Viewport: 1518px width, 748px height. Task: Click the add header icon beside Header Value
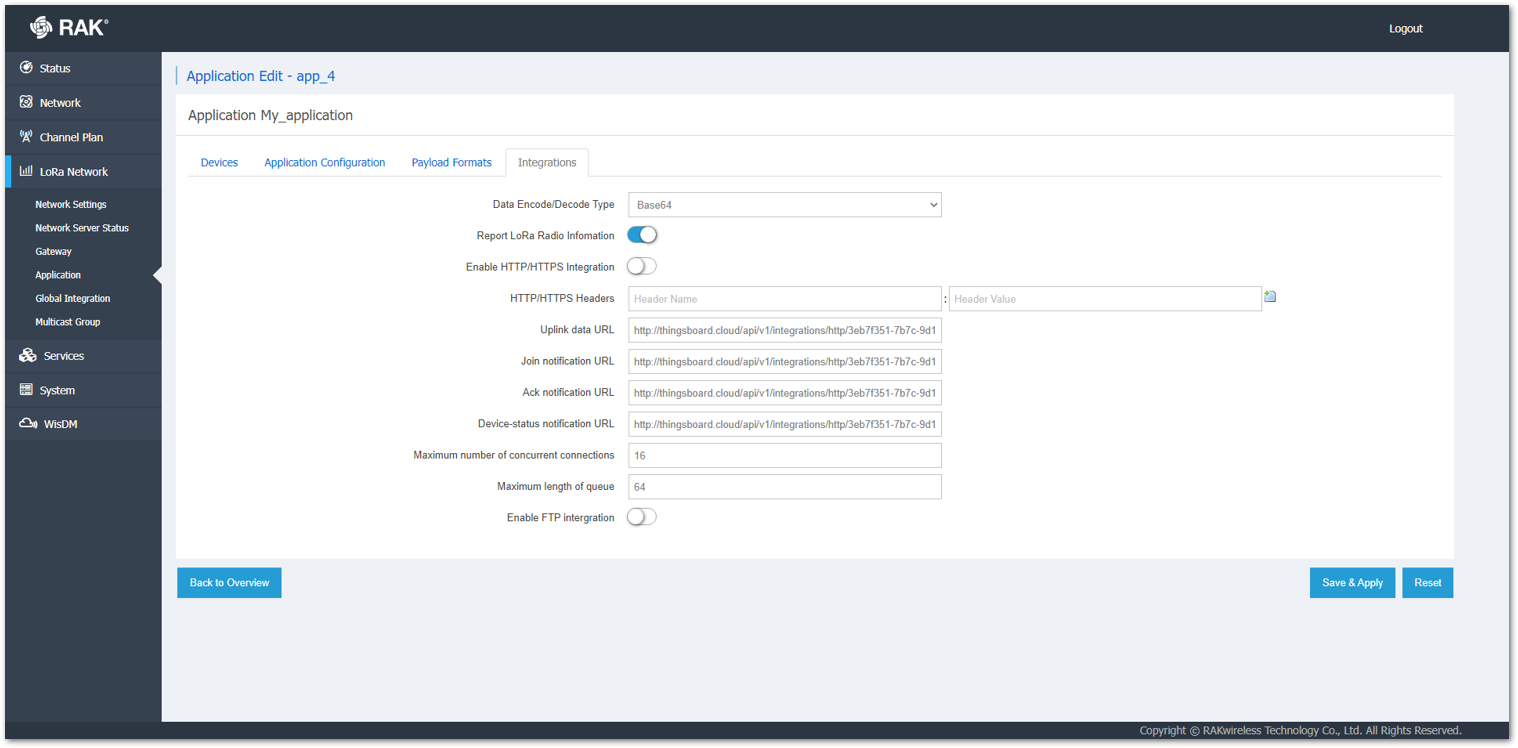(1270, 296)
